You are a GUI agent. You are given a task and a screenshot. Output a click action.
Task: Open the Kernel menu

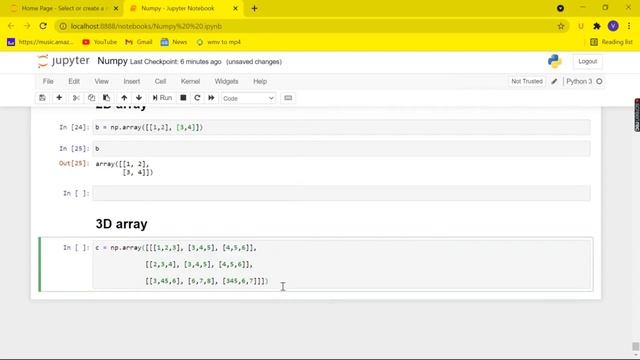(190, 81)
